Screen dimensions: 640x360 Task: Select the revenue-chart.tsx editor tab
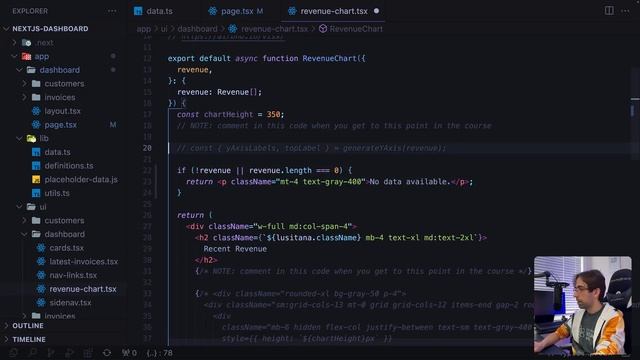333,11
